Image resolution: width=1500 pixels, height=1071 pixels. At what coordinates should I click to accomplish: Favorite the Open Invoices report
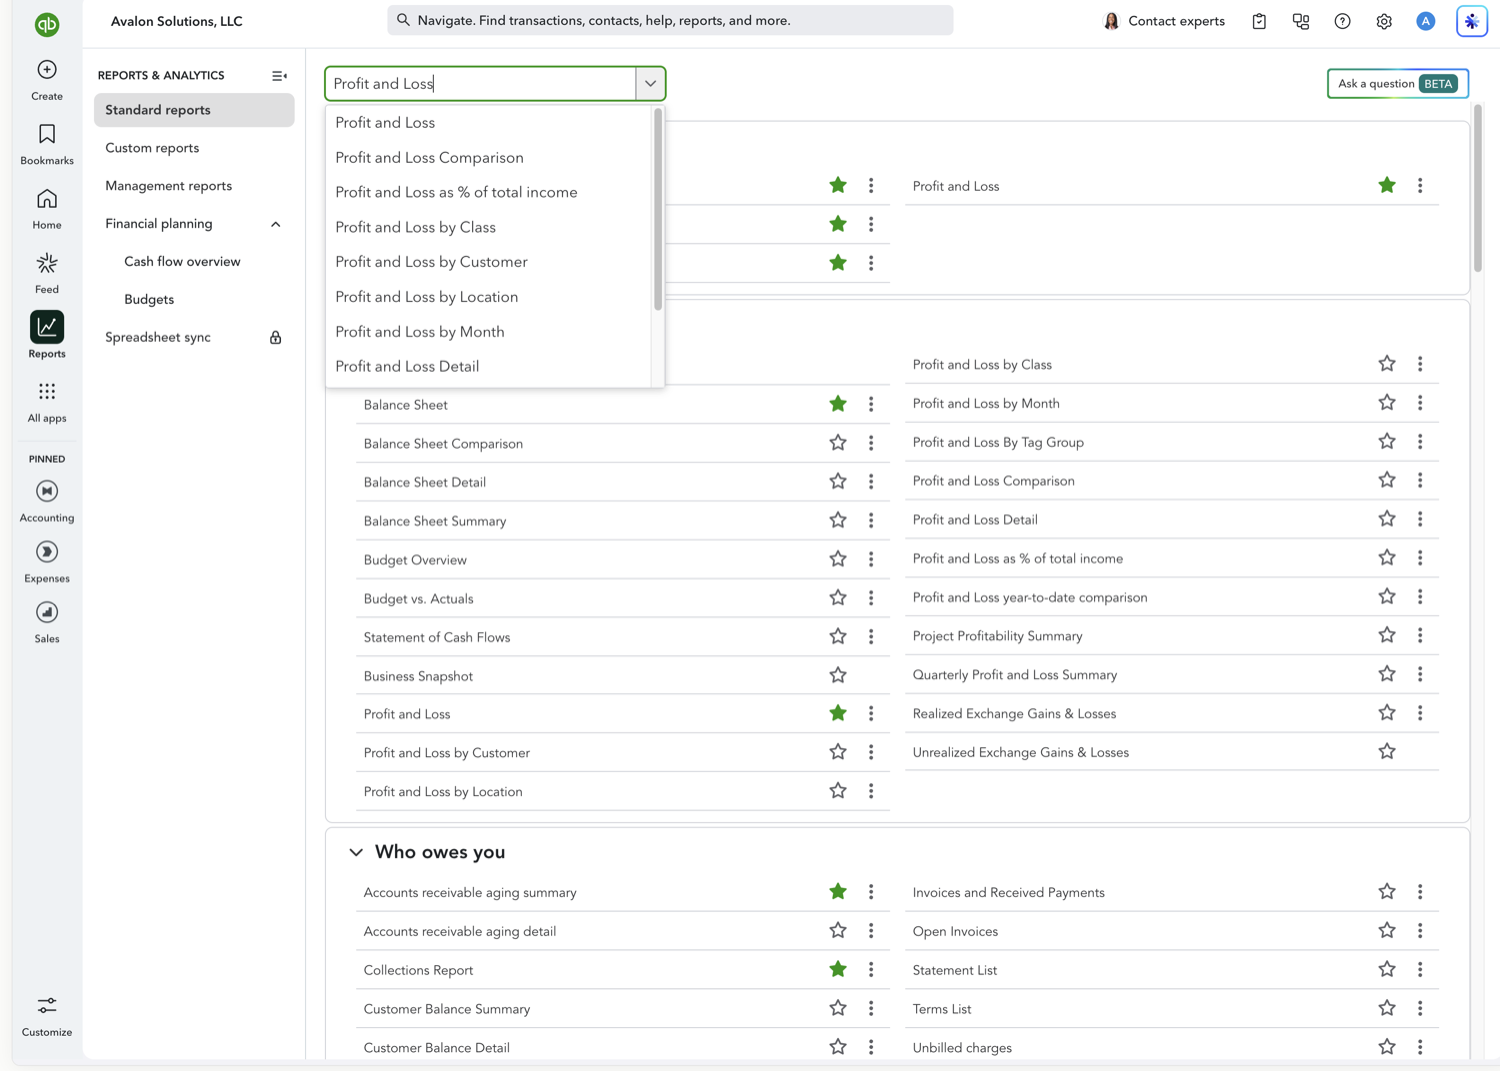pos(1387,931)
